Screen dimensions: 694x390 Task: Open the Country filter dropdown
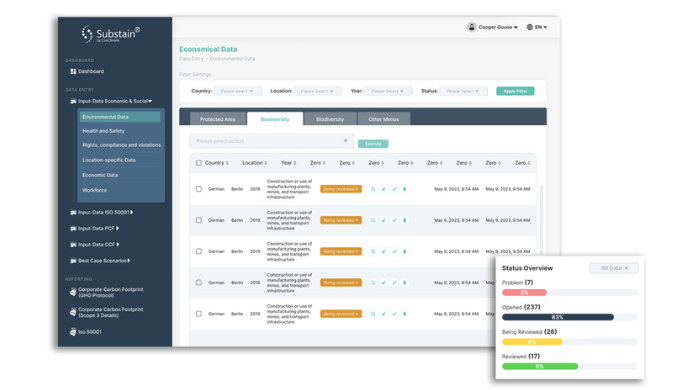(237, 91)
